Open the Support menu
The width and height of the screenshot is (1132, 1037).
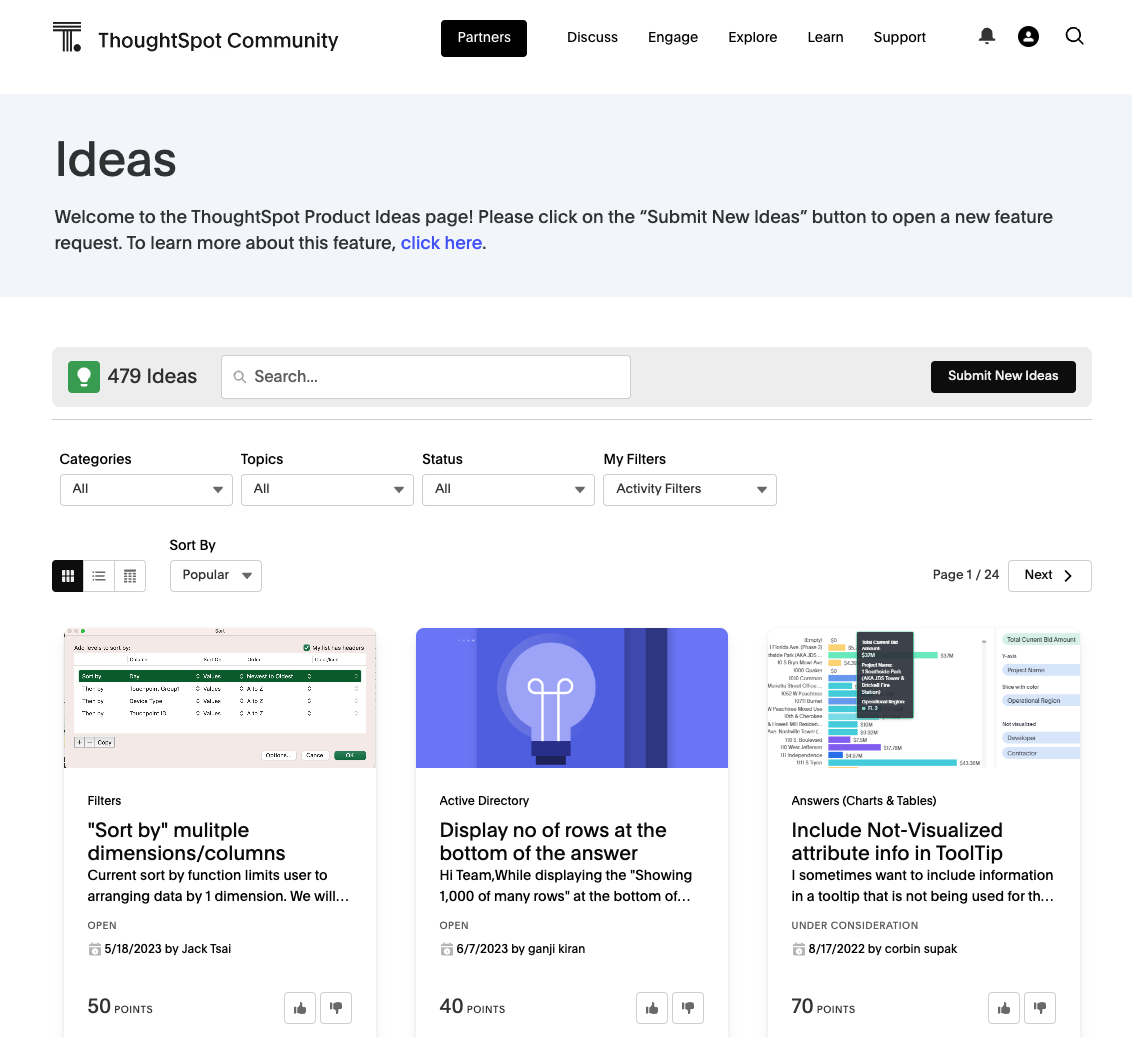pyautogui.click(x=900, y=38)
